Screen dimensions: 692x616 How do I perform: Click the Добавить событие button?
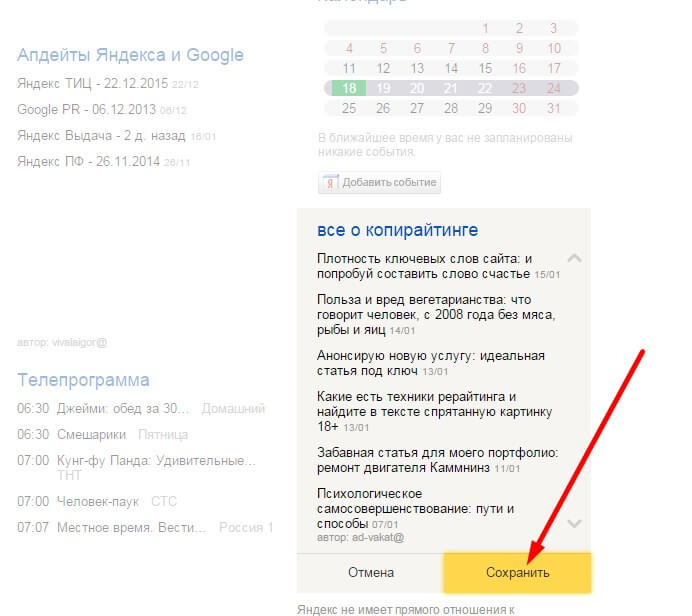coord(379,183)
